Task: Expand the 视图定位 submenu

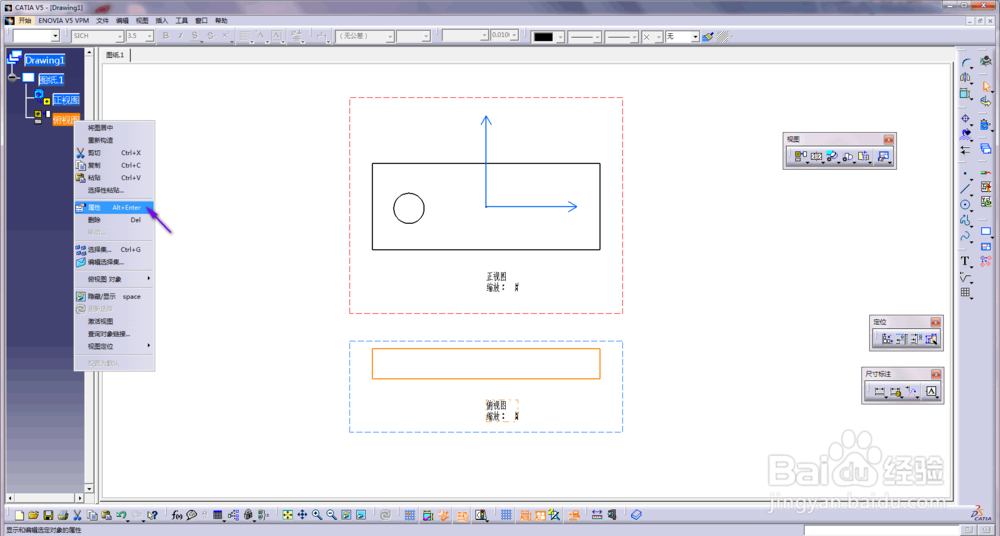Action: click(114, 346)
